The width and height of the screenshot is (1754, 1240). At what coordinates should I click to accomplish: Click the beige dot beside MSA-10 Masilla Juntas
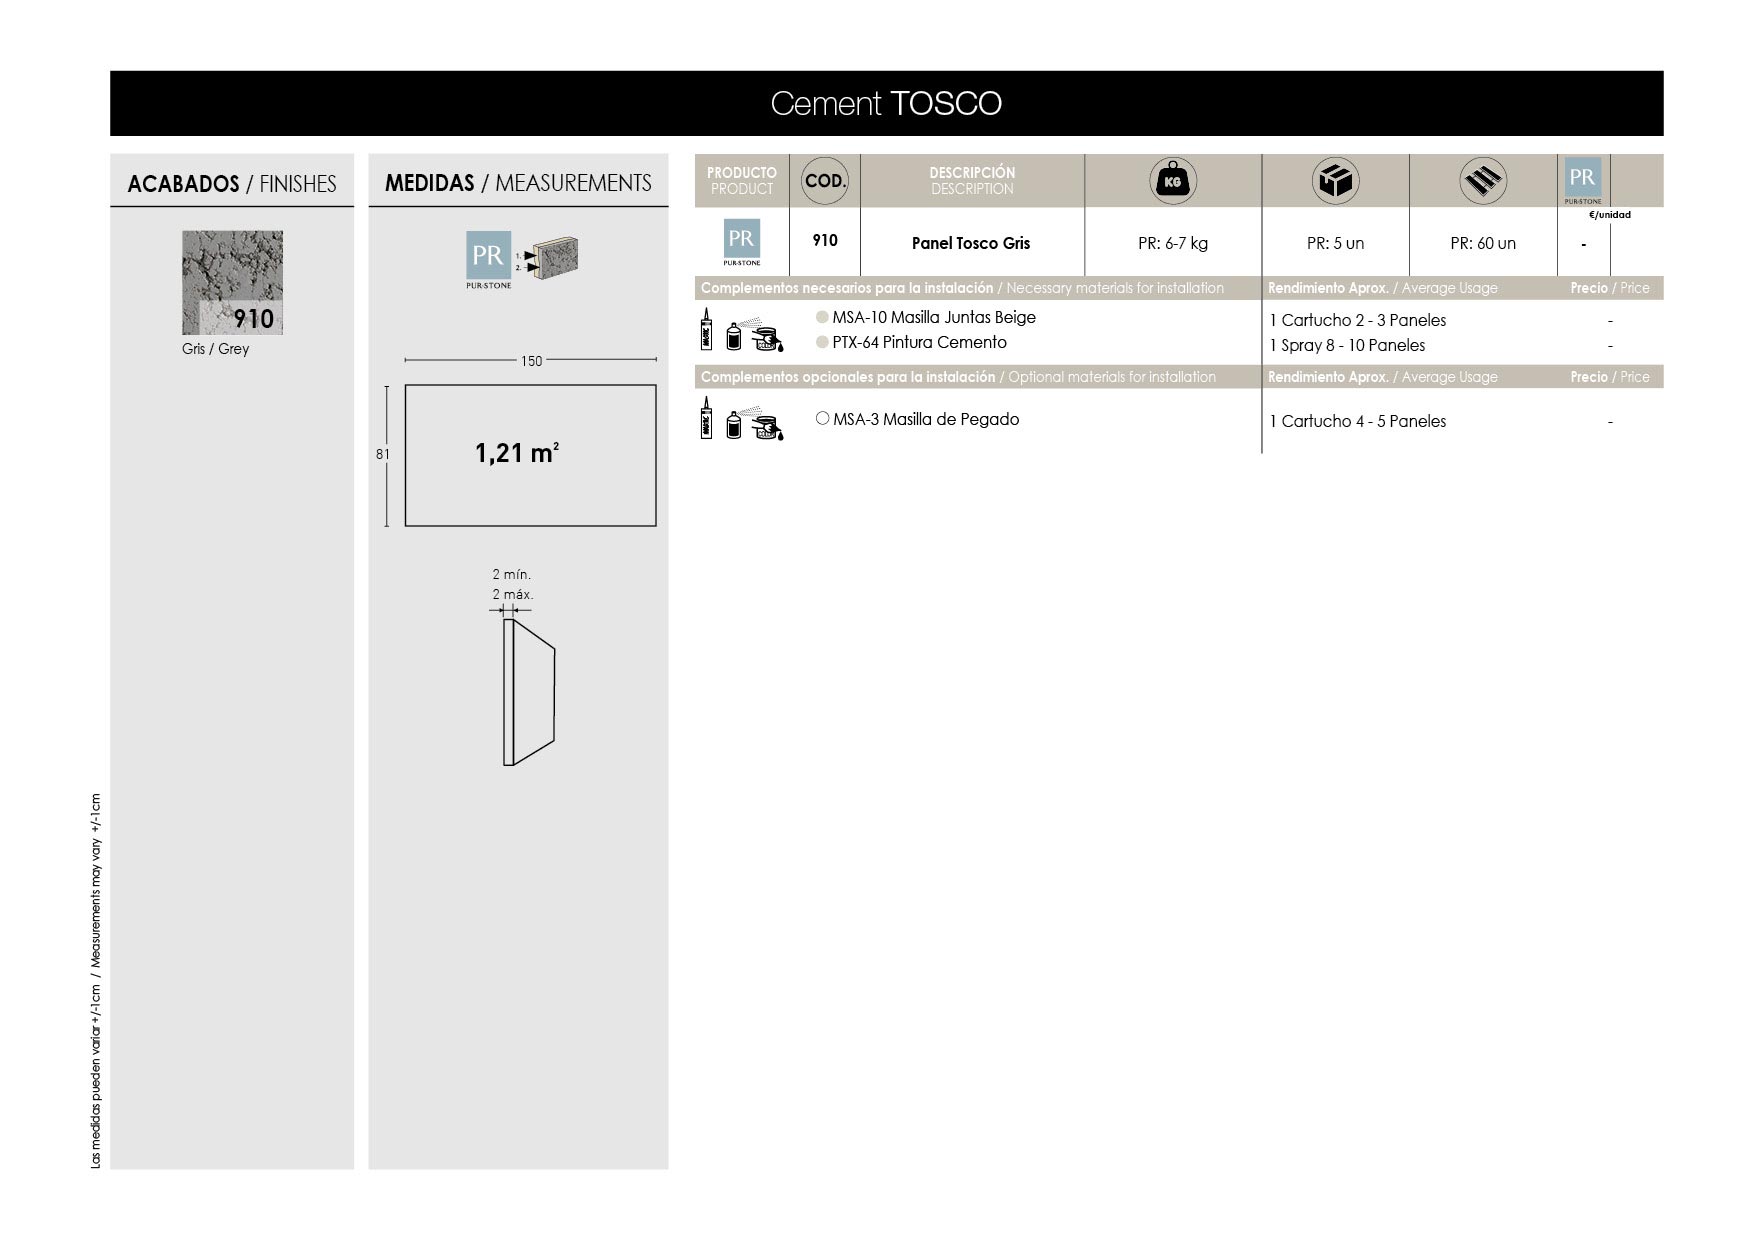[x=822, y=317]
